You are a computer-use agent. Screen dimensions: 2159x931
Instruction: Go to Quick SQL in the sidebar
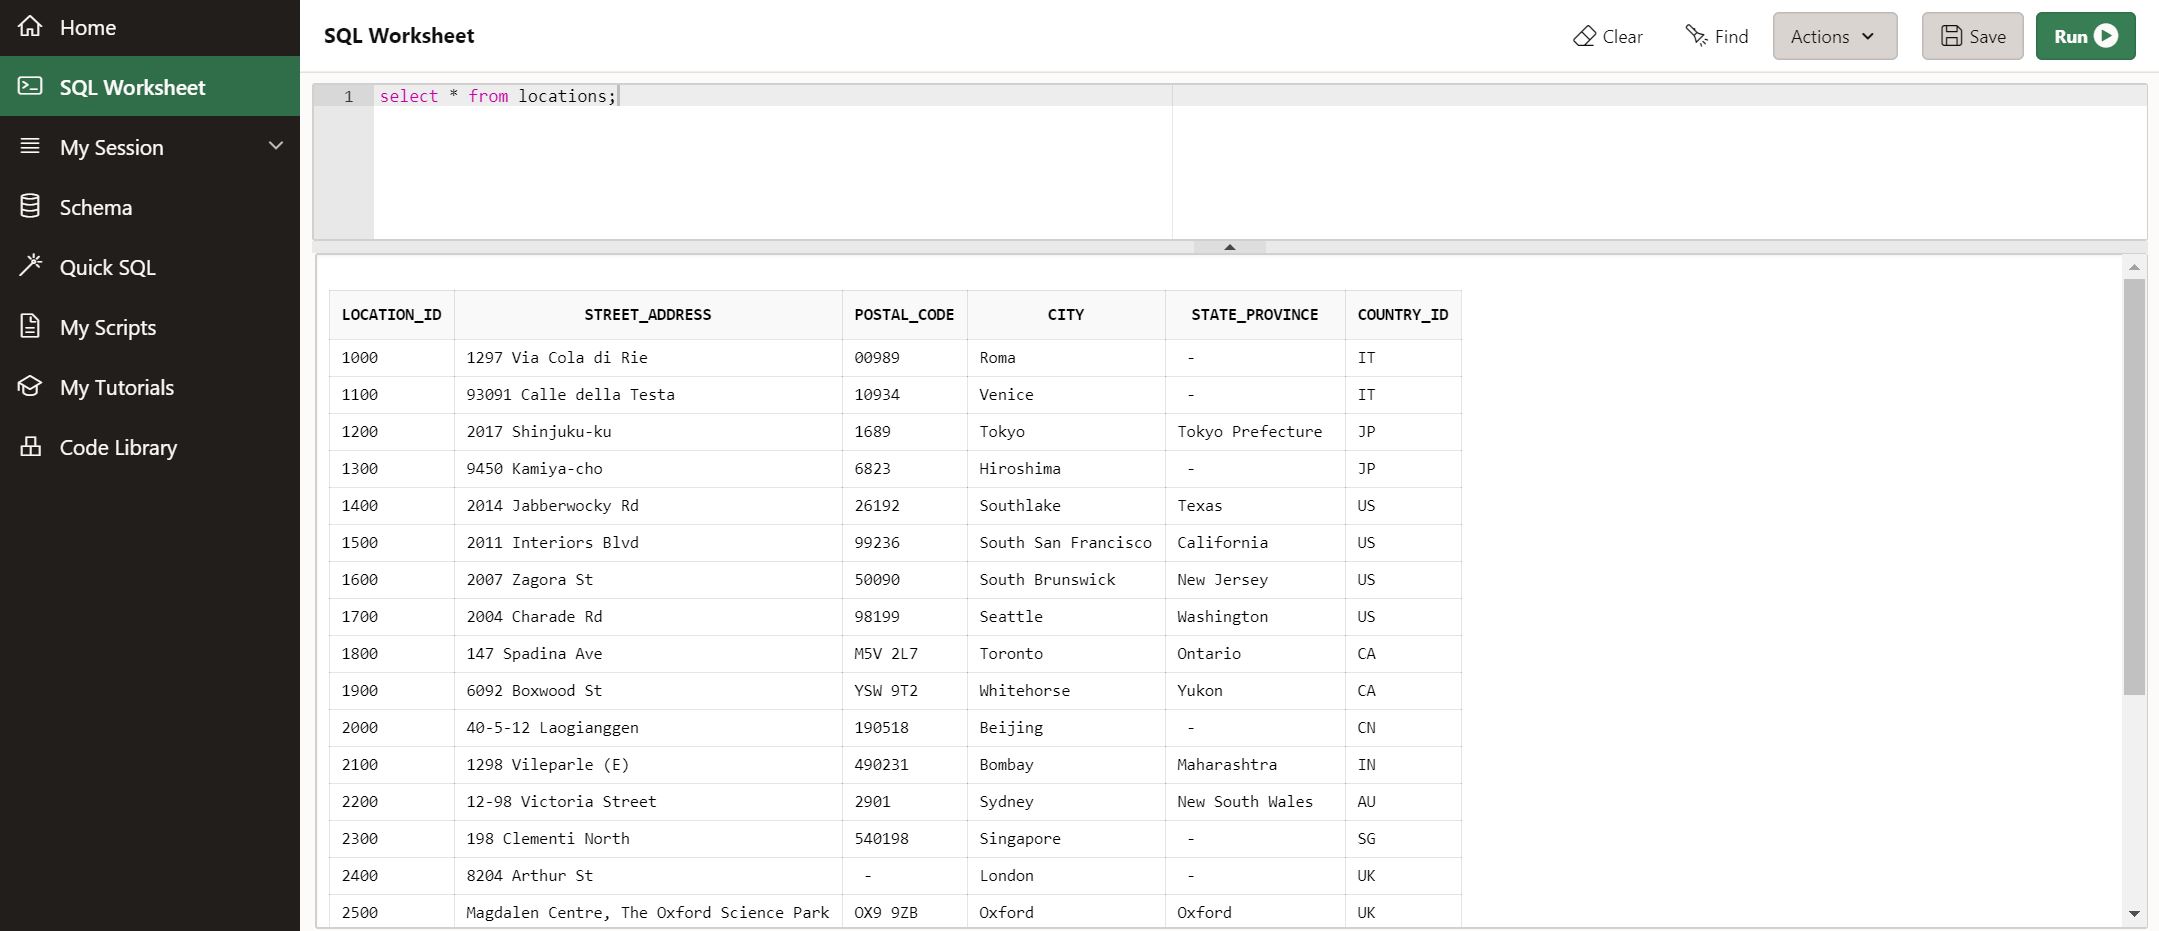(x=150, y=267)
